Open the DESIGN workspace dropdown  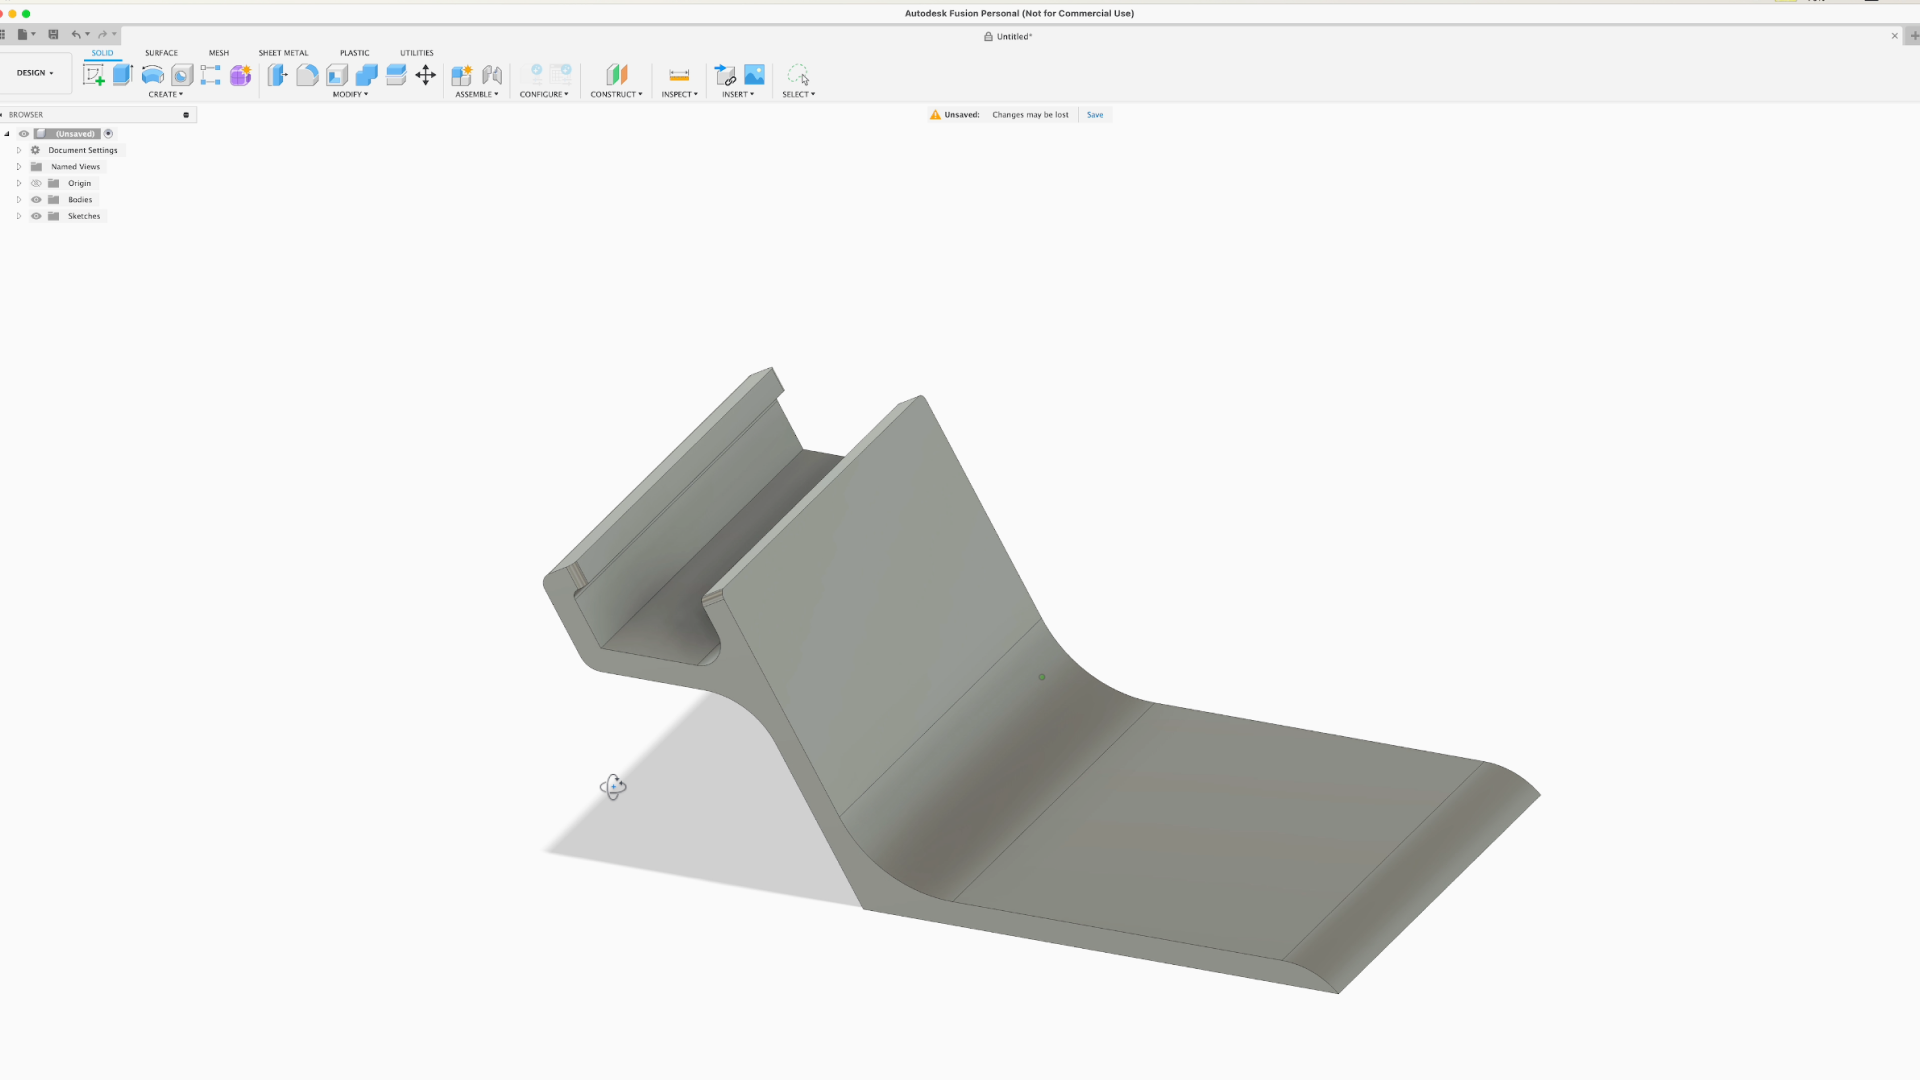[x=35, y=73]
